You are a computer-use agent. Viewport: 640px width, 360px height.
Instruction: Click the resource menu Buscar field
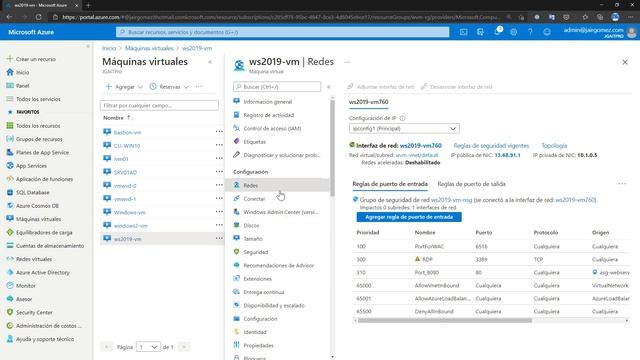click(x=277, y=87)
